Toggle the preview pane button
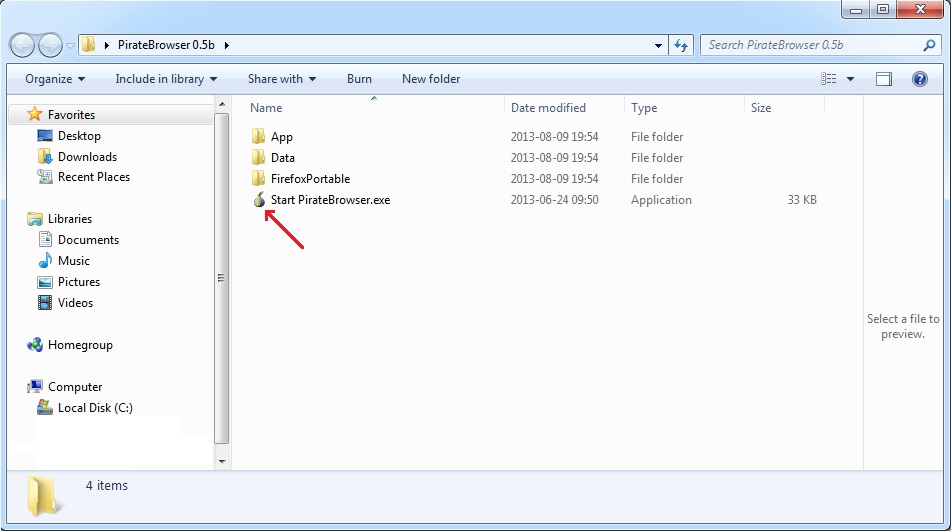951x531 pixels. click(x=884, y=79)
